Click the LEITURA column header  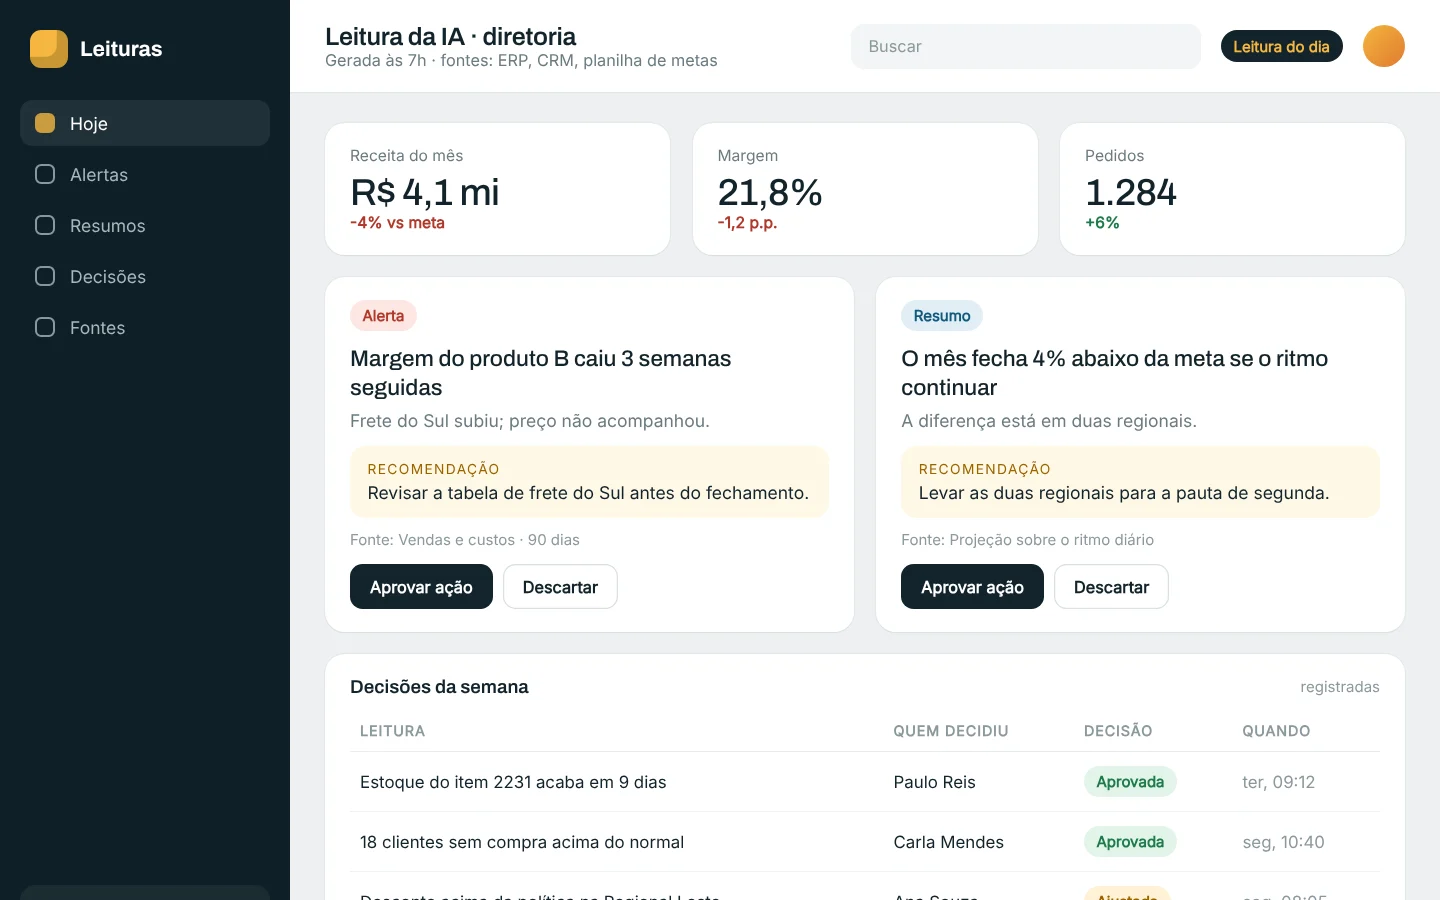tap(392, 731)
